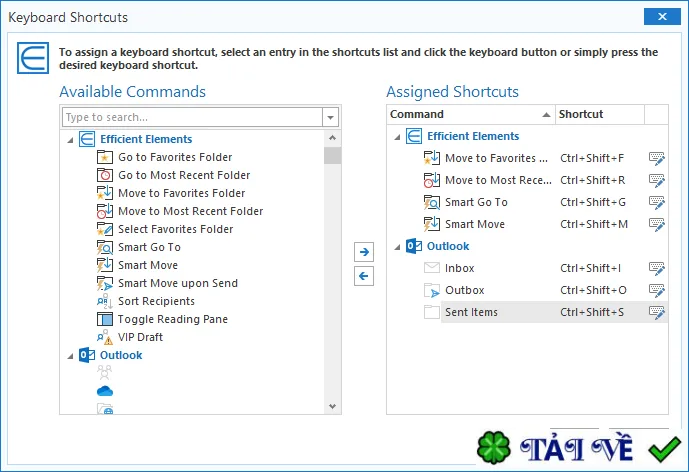This screenshot has height=472, width=689.
Task: Click the Efficient Elements logo in the dialog header
Action: [33, 58]
